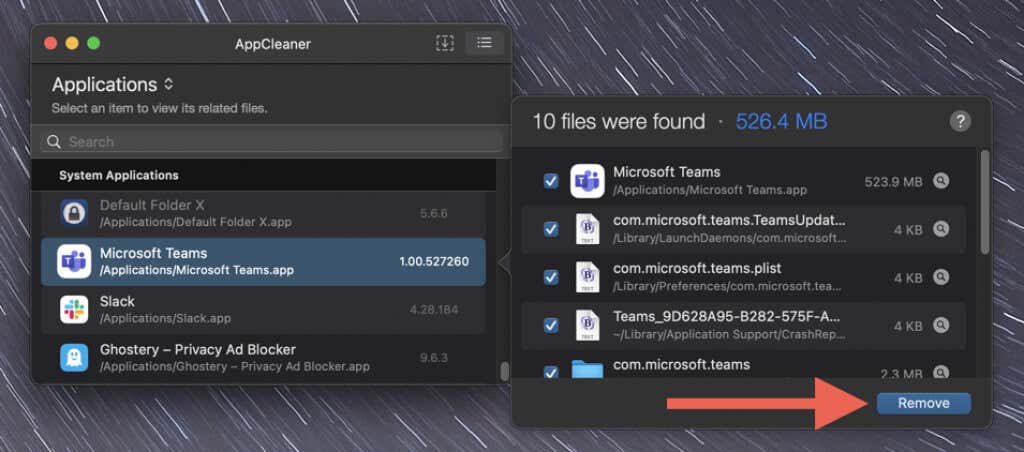Switch to the list view icon in the title bar

click(484, 43)
